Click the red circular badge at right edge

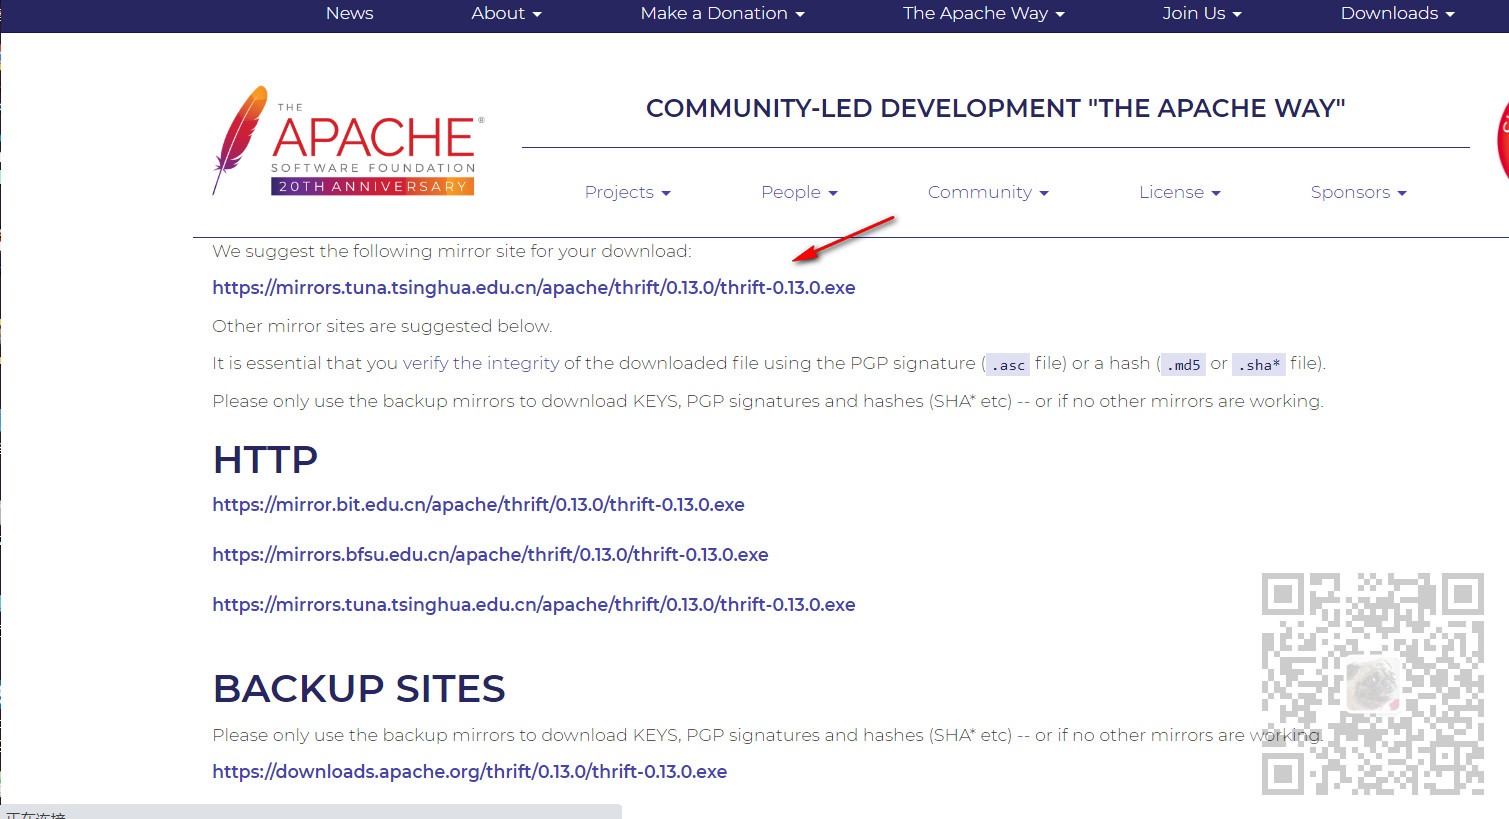[x=1502, y=140]
